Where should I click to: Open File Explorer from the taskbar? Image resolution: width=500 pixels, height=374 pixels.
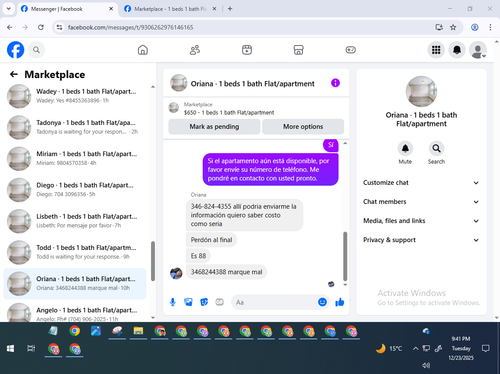[x=138, y=331]
